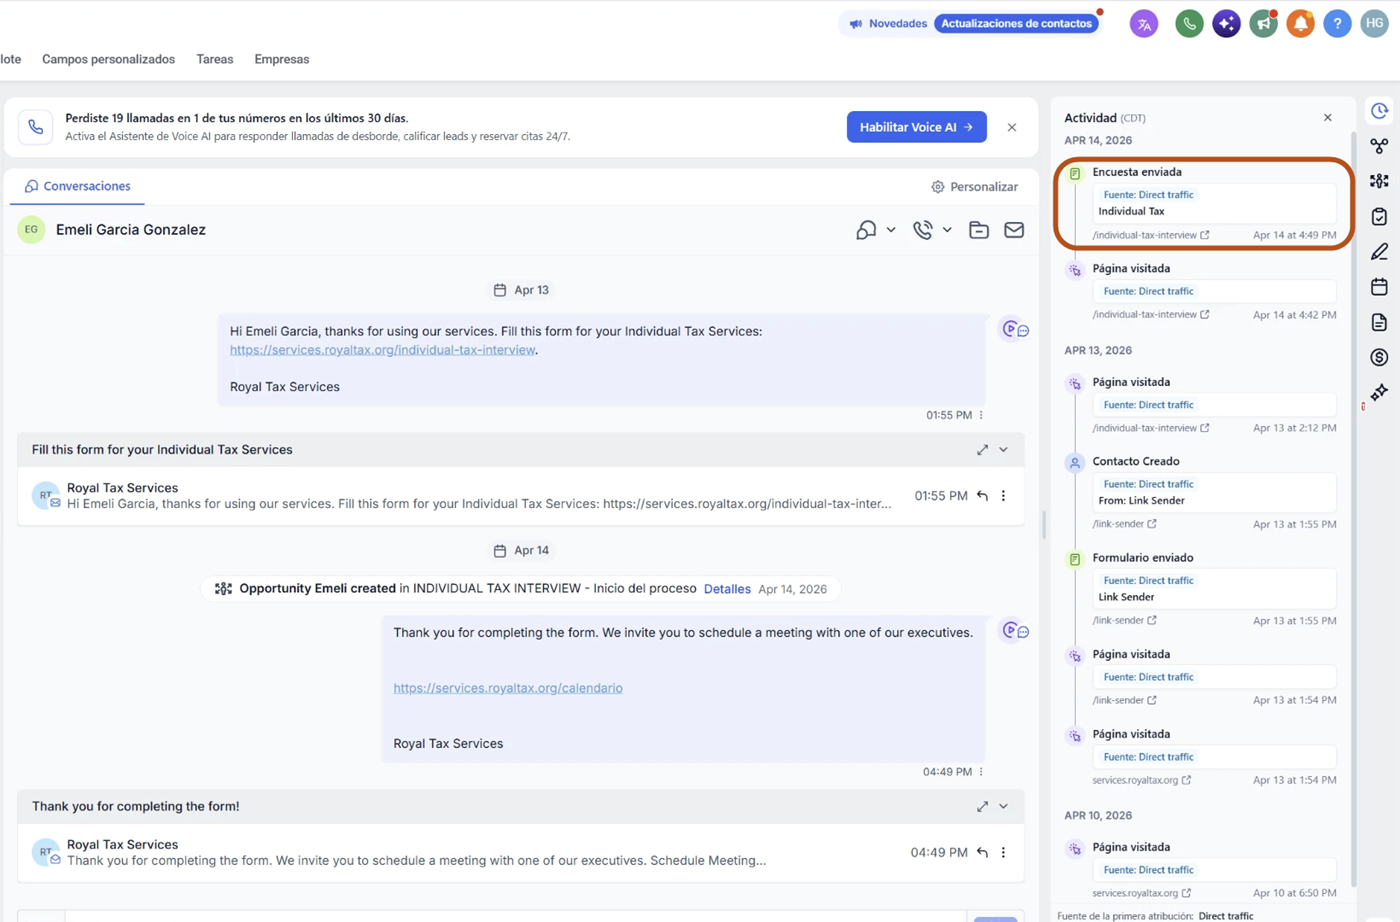Click Actualizaciones de contactos pill

click(x=1016, y=23)
